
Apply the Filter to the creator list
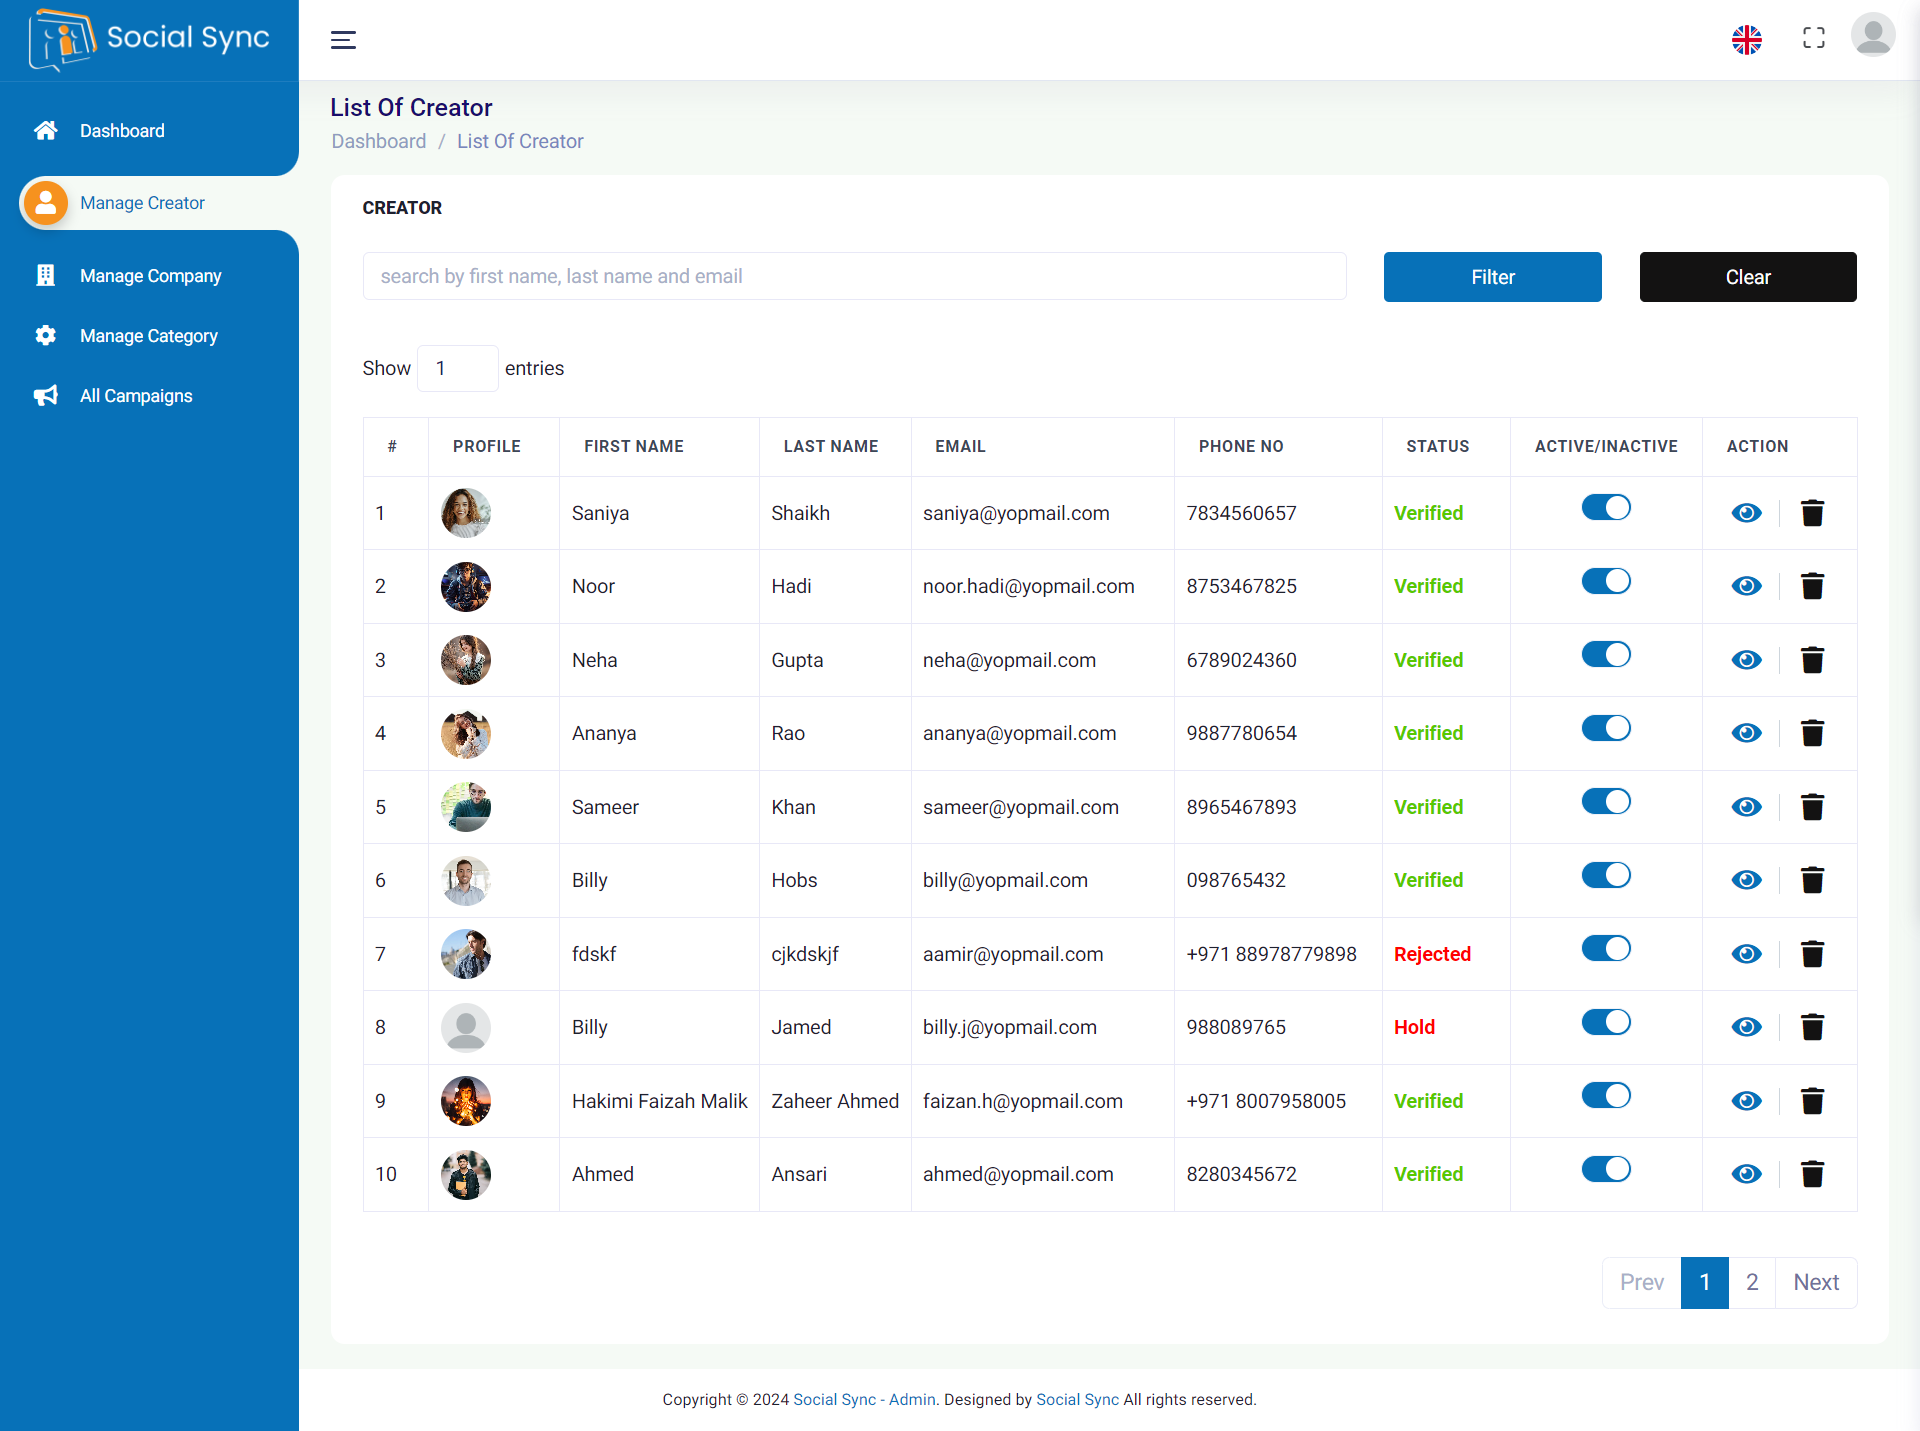pyautogui.click(x=1492, y=277)
